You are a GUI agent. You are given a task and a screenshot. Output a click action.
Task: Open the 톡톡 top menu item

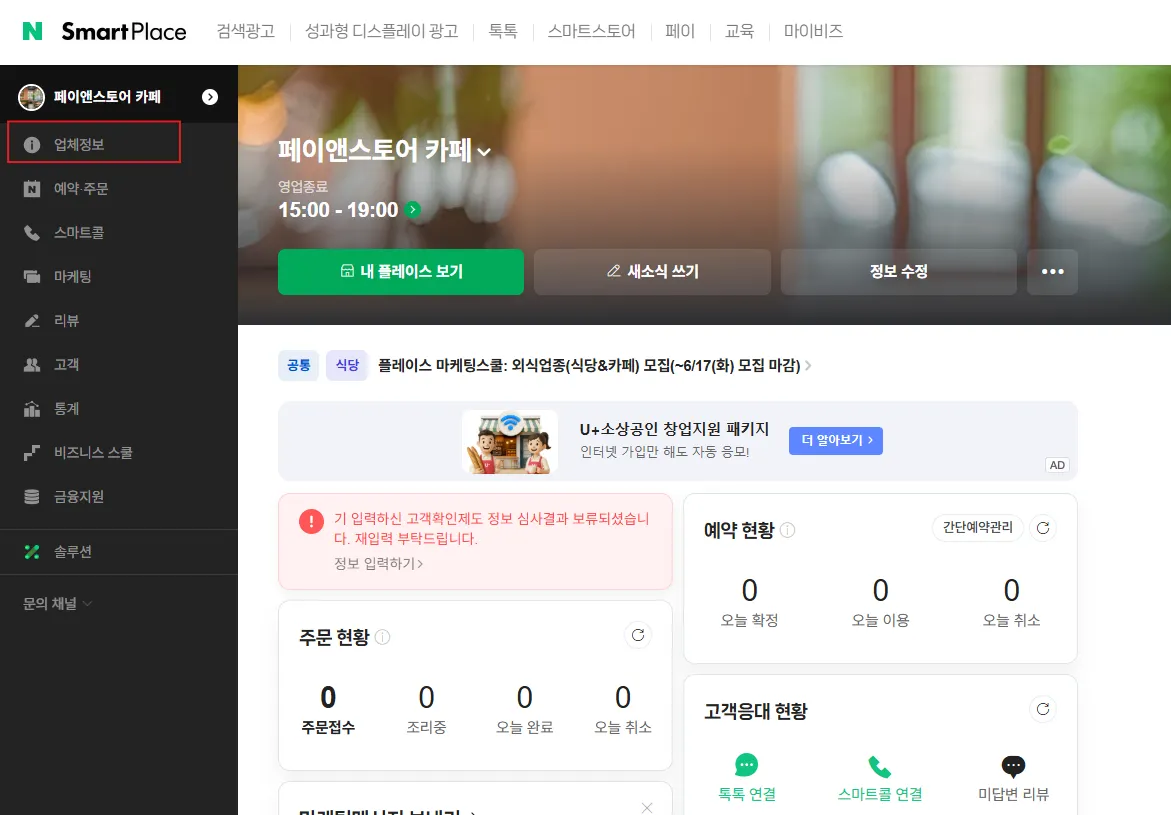click(503, 31)
